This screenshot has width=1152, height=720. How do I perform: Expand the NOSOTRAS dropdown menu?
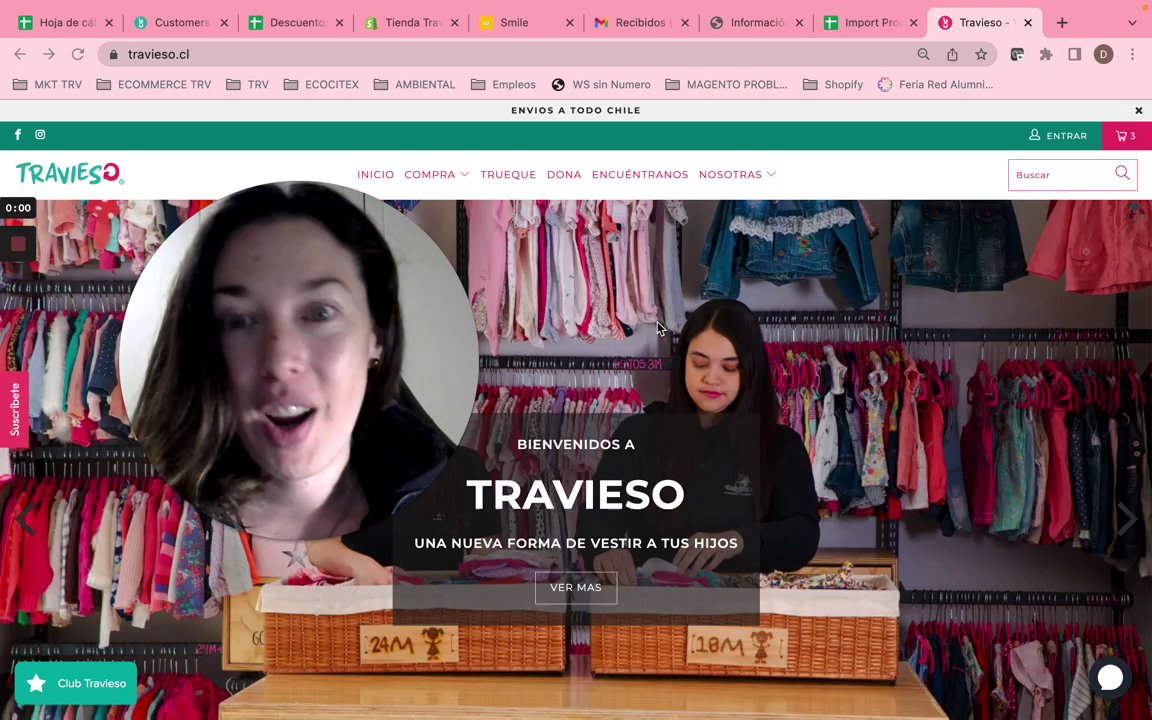click(737, 174)
